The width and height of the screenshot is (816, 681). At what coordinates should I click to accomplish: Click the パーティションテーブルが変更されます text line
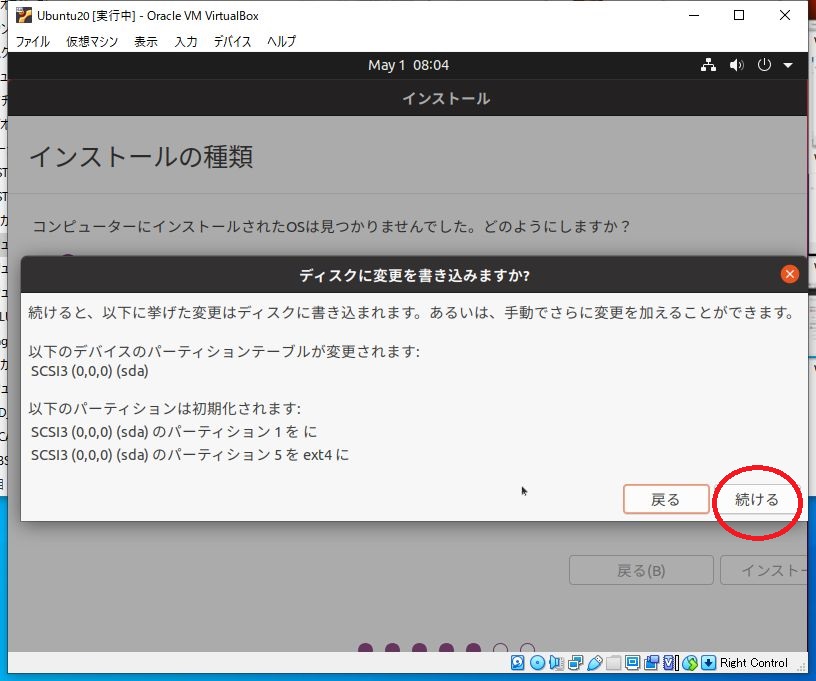coord(224,351)
